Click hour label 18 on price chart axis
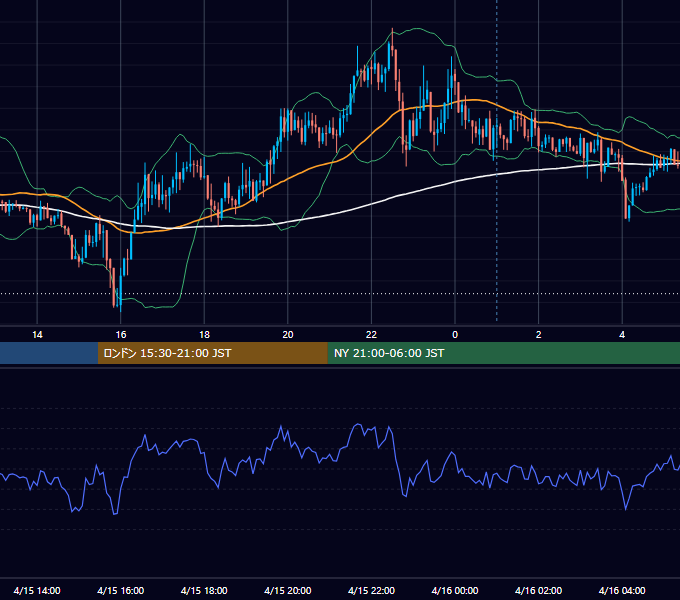Image resolution: width=680 pixels, height=600 pixels. coord(204,335)
